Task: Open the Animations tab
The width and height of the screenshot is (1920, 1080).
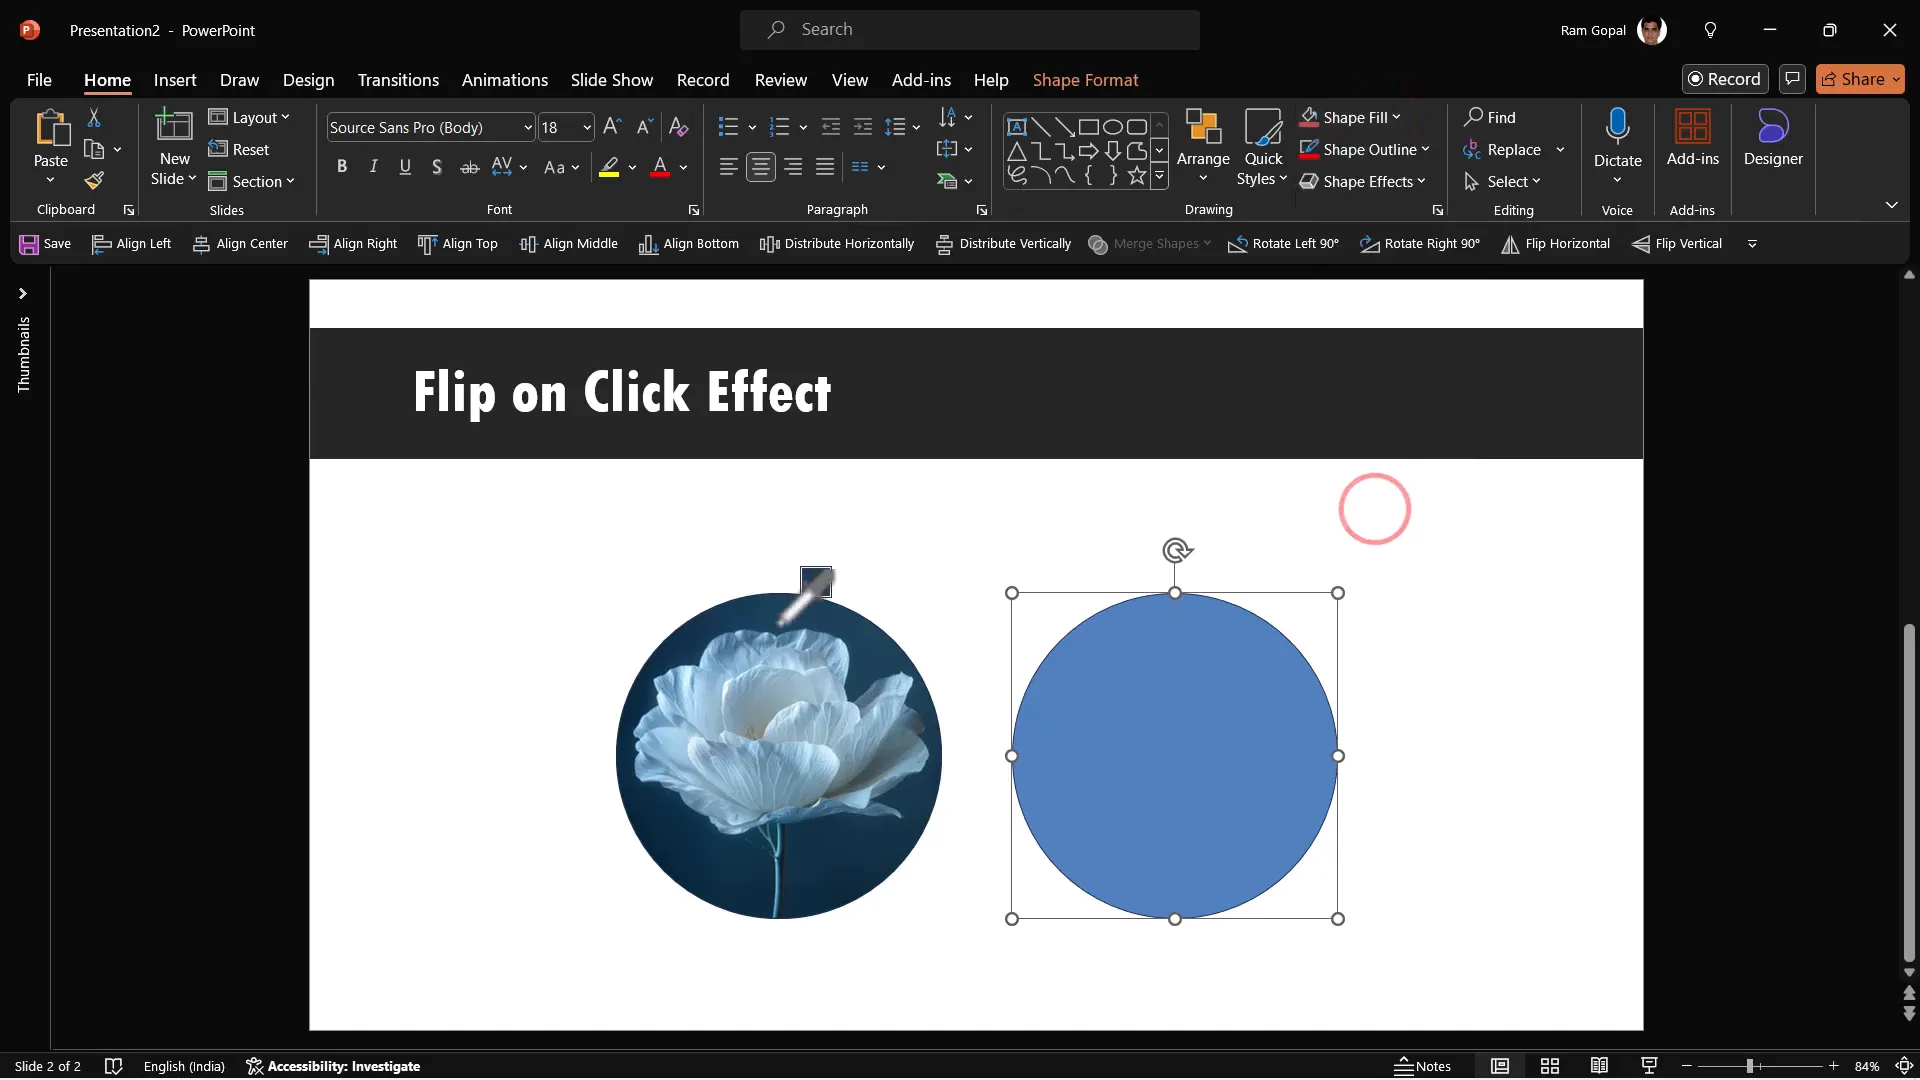Action: pyautogui.click(x=505, y=80)
